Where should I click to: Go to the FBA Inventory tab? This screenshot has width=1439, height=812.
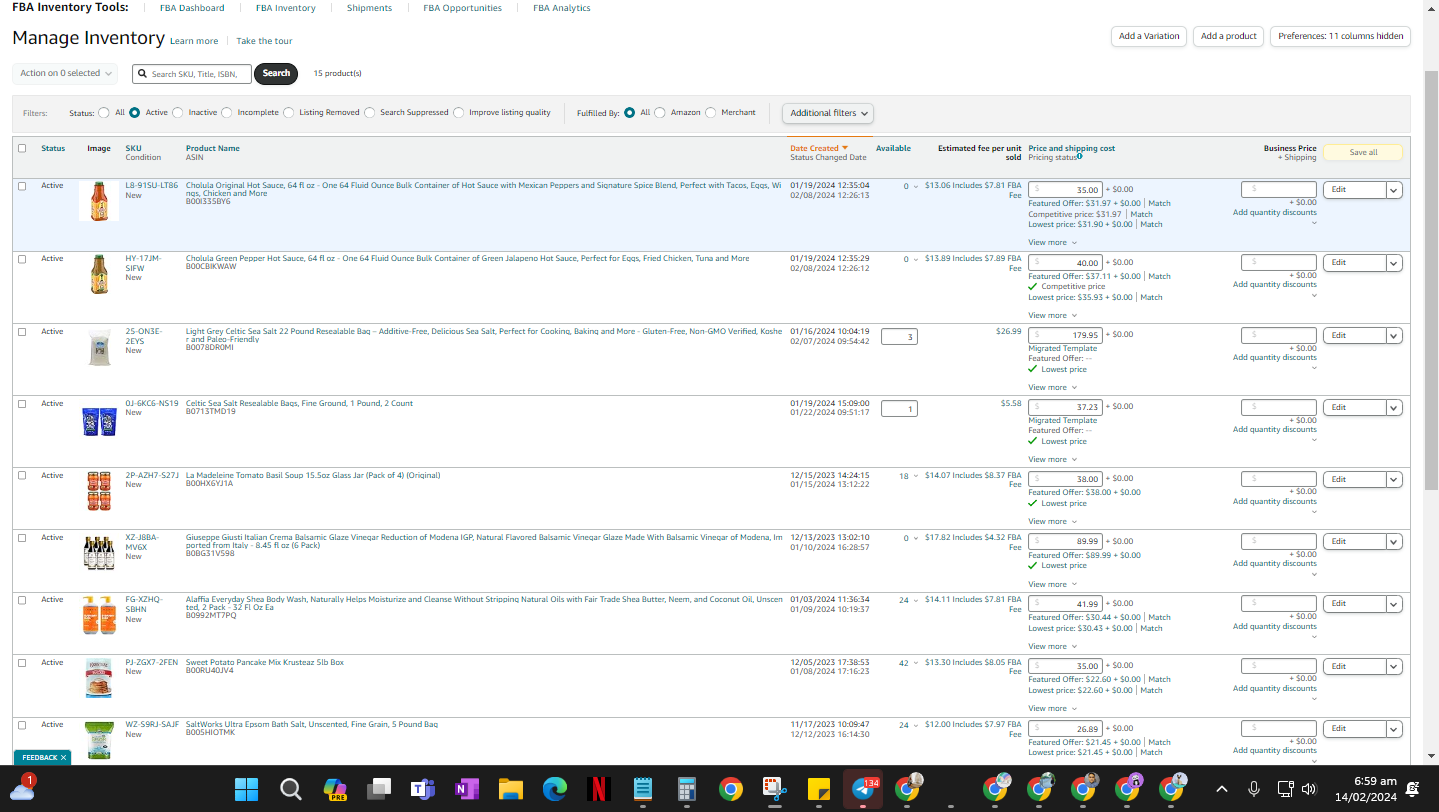(286, 8)
